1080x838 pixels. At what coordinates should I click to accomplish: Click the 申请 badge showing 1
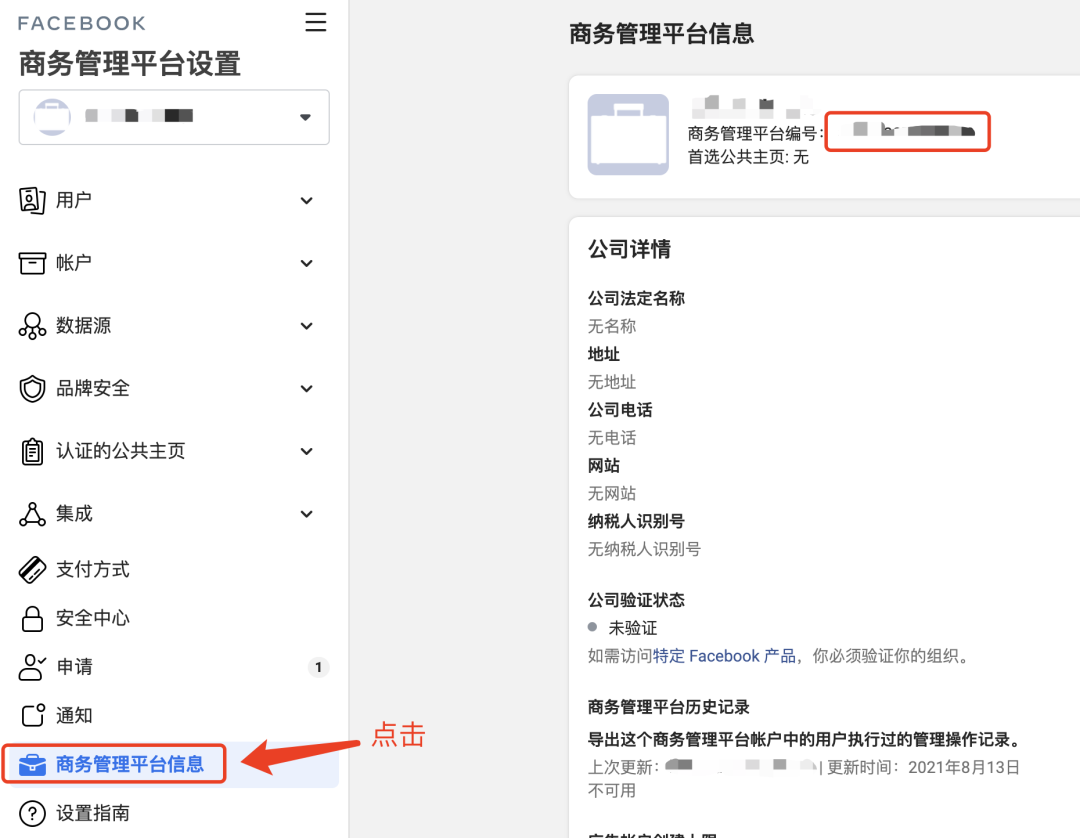click(x=318, y=667)
